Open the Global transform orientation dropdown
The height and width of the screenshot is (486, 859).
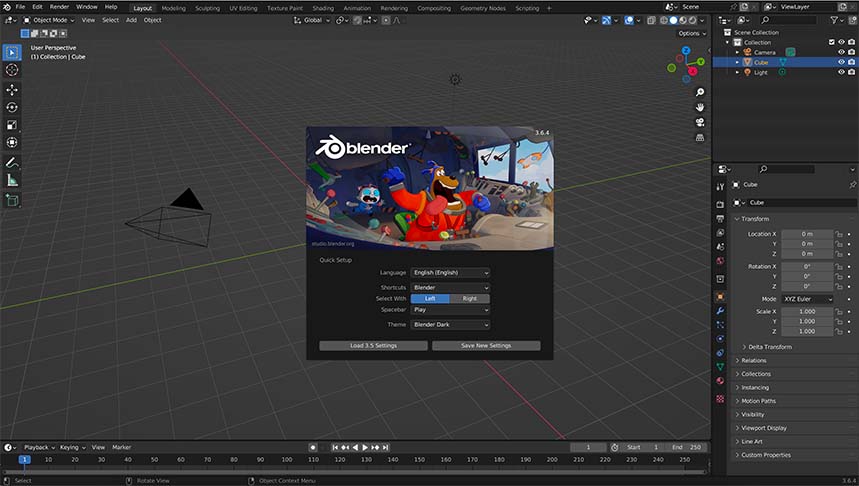(x=312, y=20)
